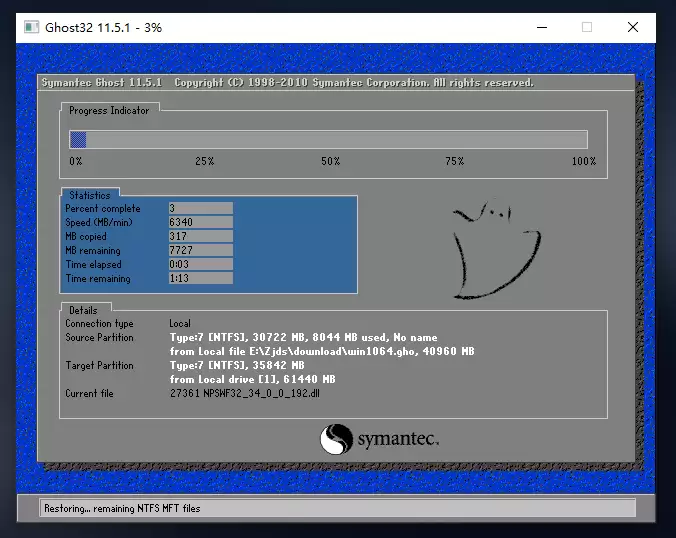Viewport: 676px width, 538px height.
Task: Click the MB remaining value field
Action: 200,250
